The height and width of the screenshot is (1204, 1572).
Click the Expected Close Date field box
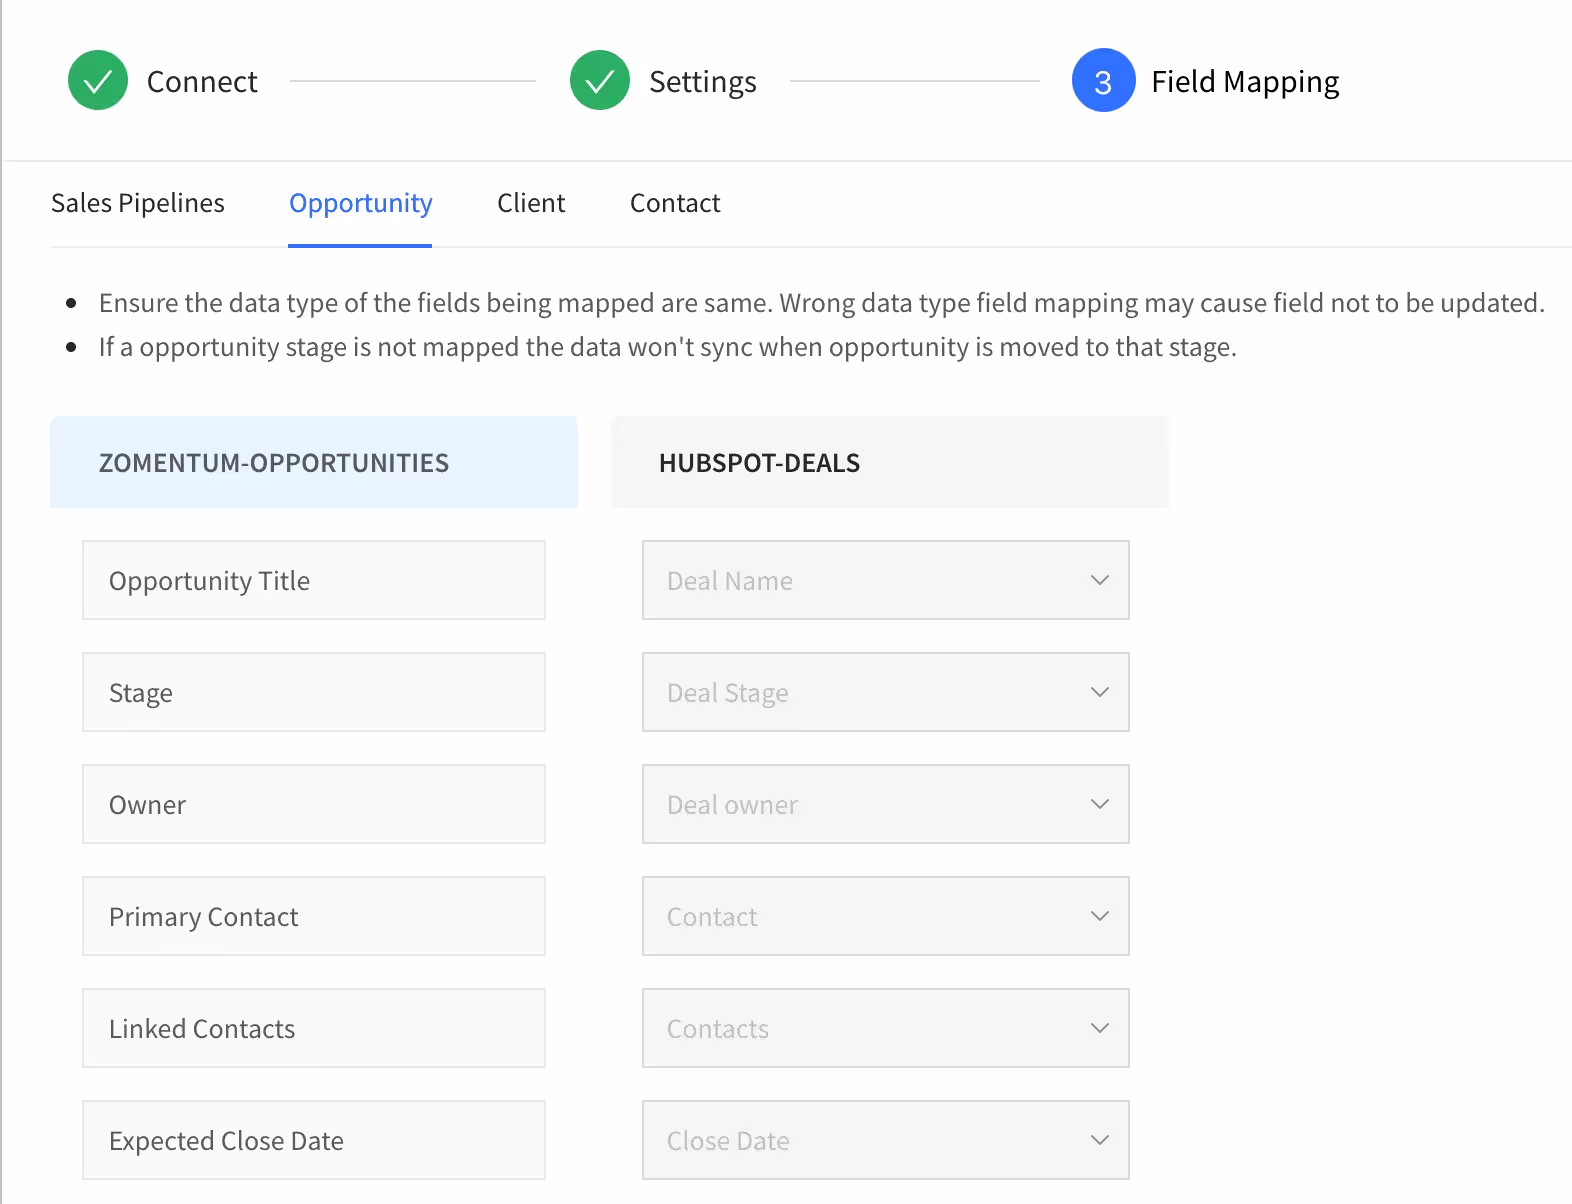coord(314,1140)
